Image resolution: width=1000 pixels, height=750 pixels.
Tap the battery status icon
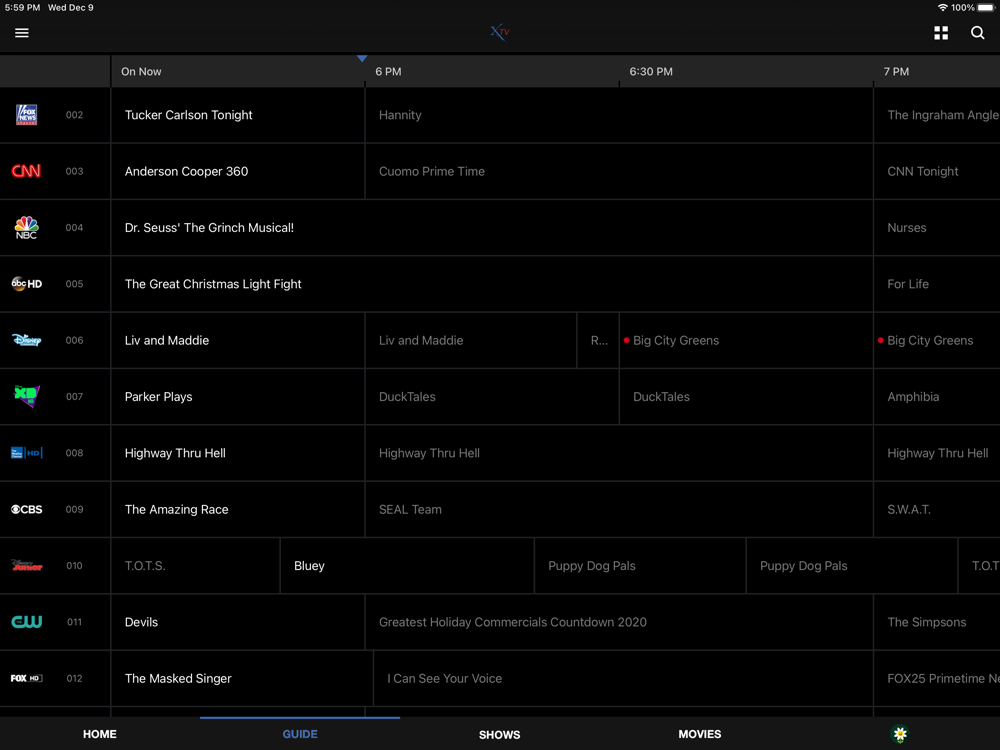(986, 8)
